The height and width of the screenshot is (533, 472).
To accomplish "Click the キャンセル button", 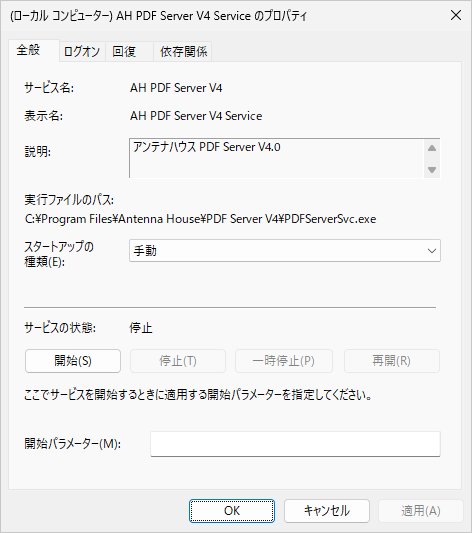I will (x=327, y=511).
